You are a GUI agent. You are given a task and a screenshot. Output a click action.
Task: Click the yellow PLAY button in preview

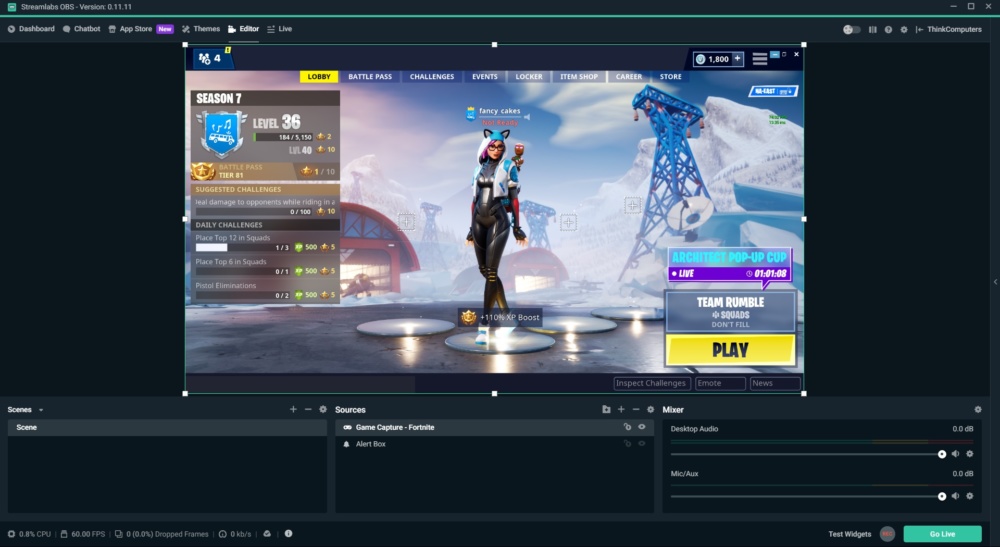[x=730, y=350]
